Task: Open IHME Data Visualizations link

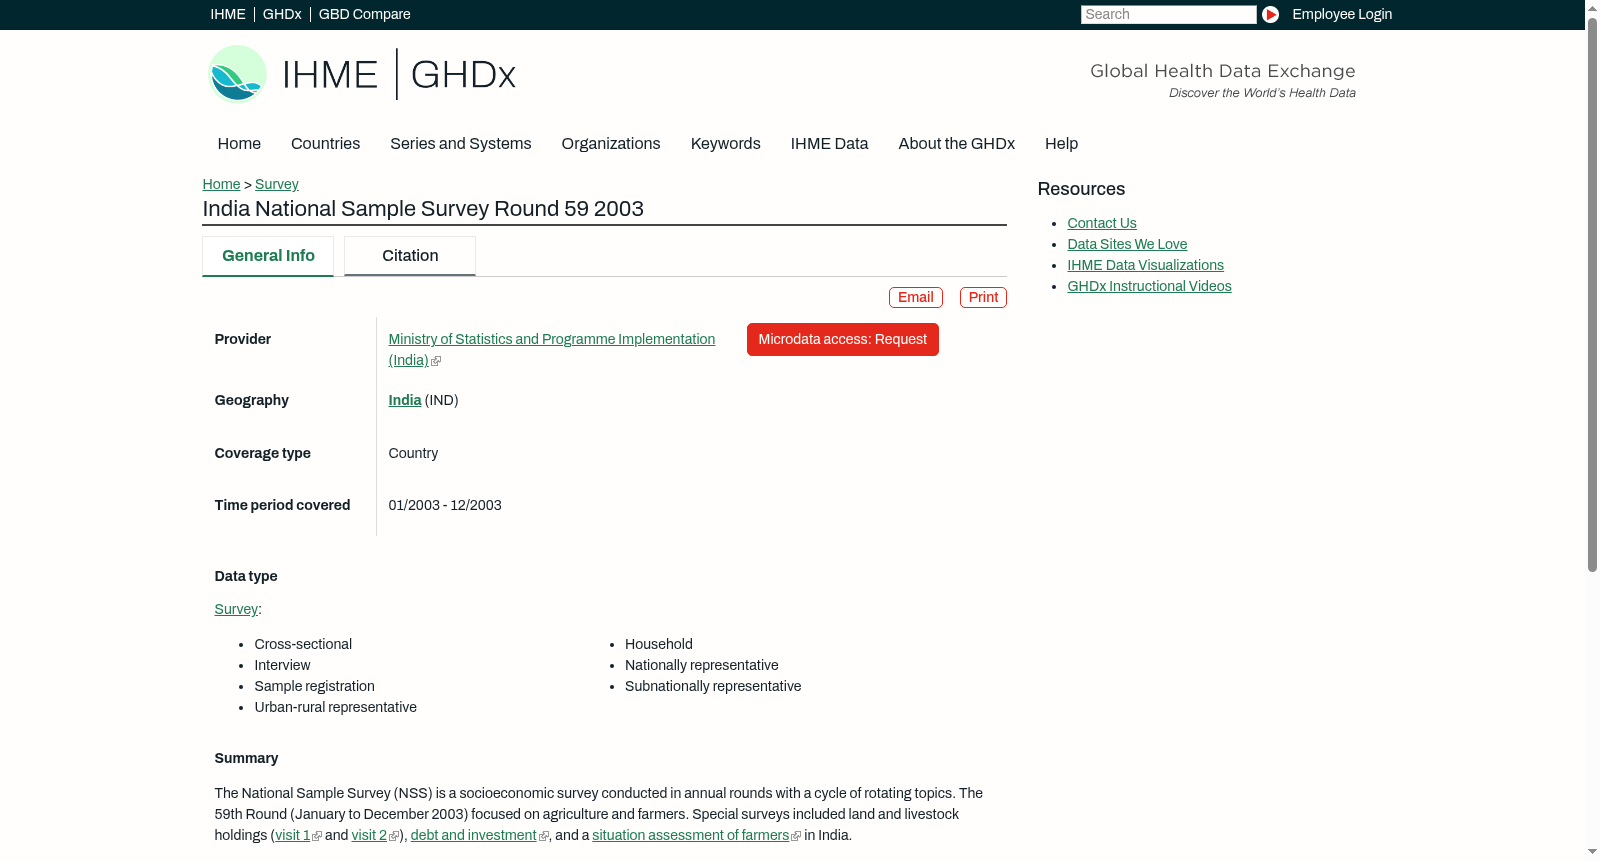Action: pos(1146,265)
